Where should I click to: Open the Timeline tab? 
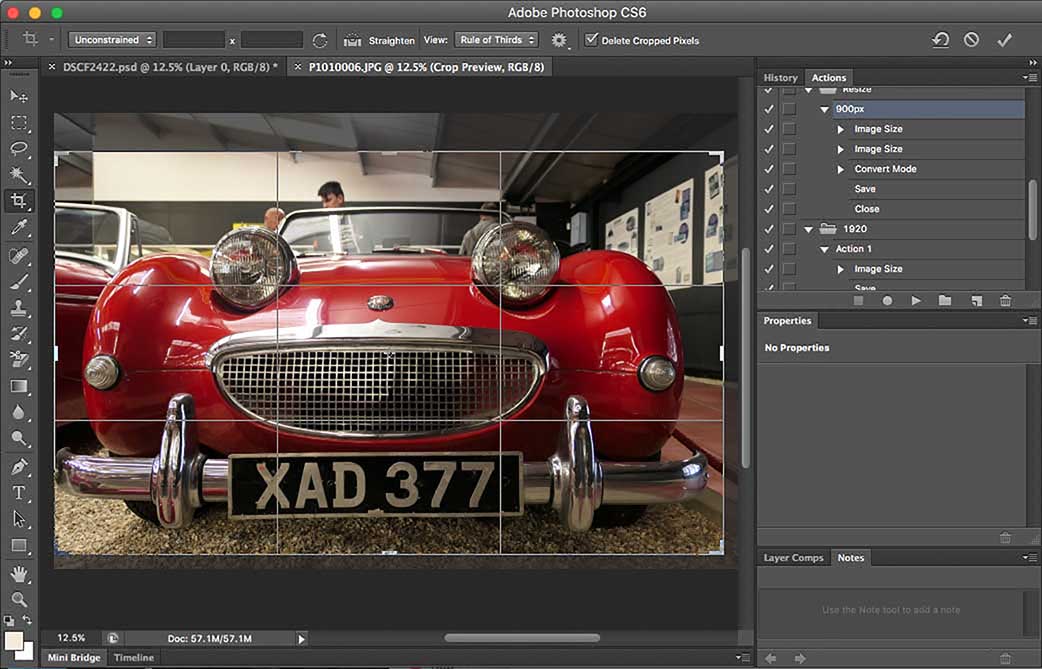134,658
